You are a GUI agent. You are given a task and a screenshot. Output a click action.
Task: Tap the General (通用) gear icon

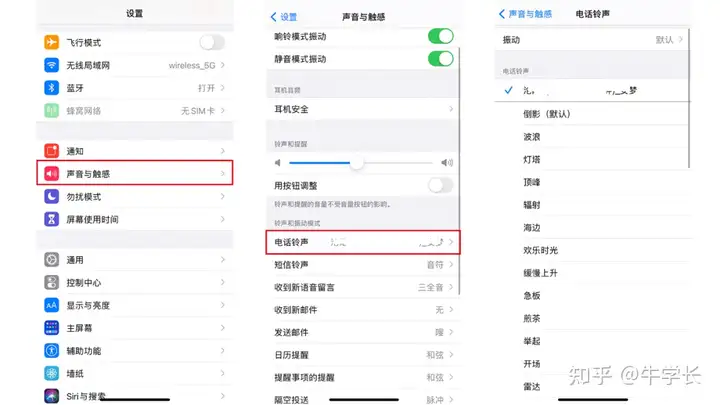click(x=51, y=259)
